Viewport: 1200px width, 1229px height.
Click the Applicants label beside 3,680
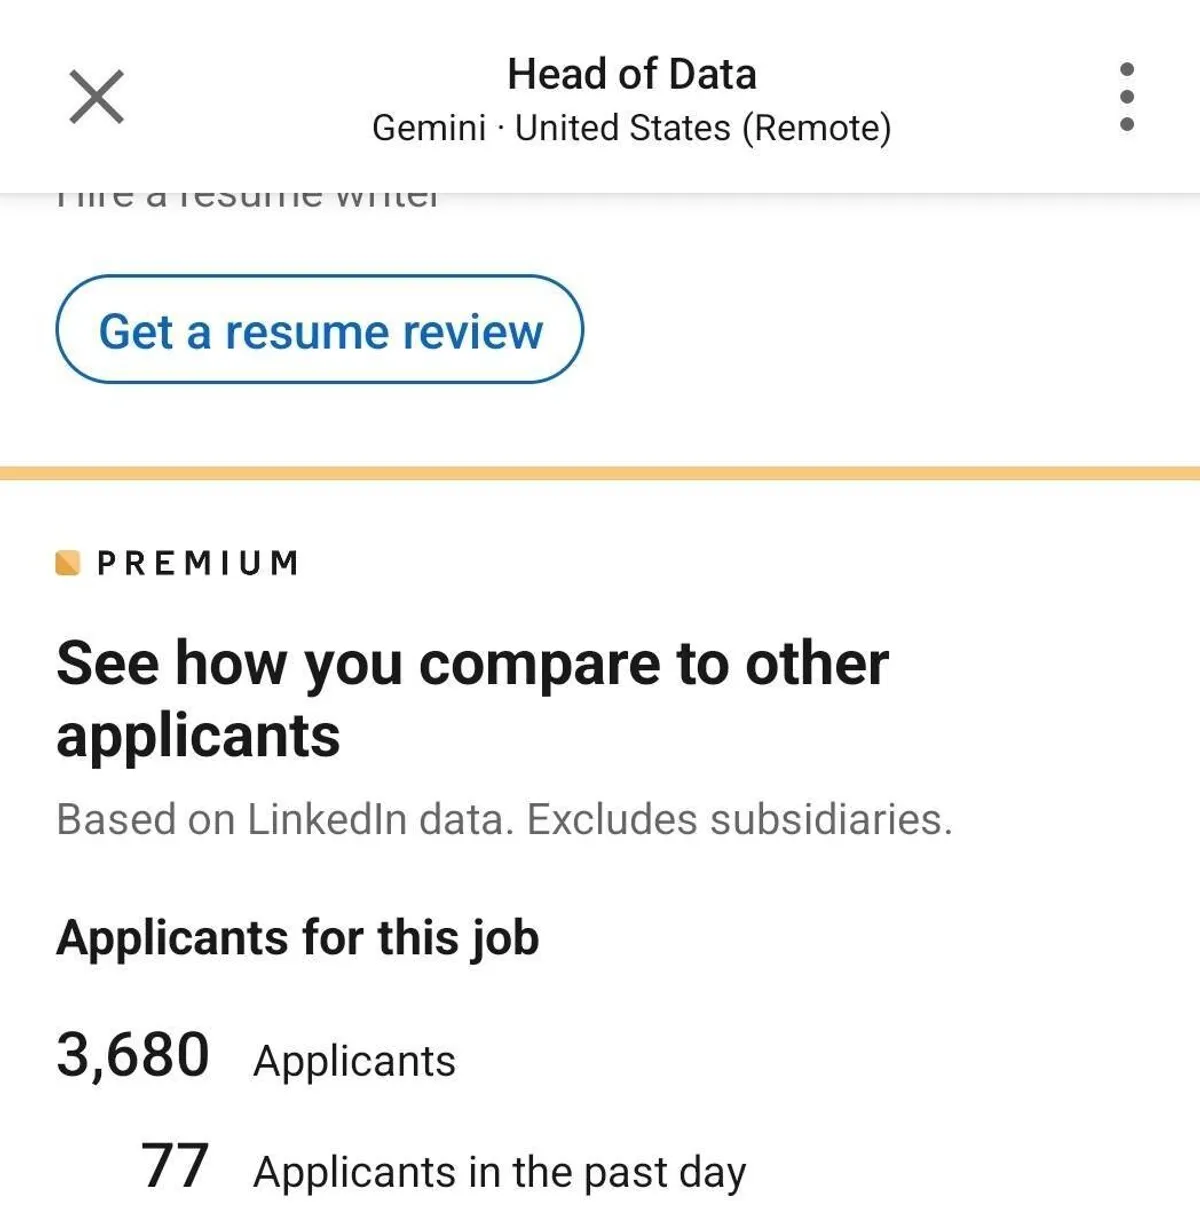click(354, 1061)
